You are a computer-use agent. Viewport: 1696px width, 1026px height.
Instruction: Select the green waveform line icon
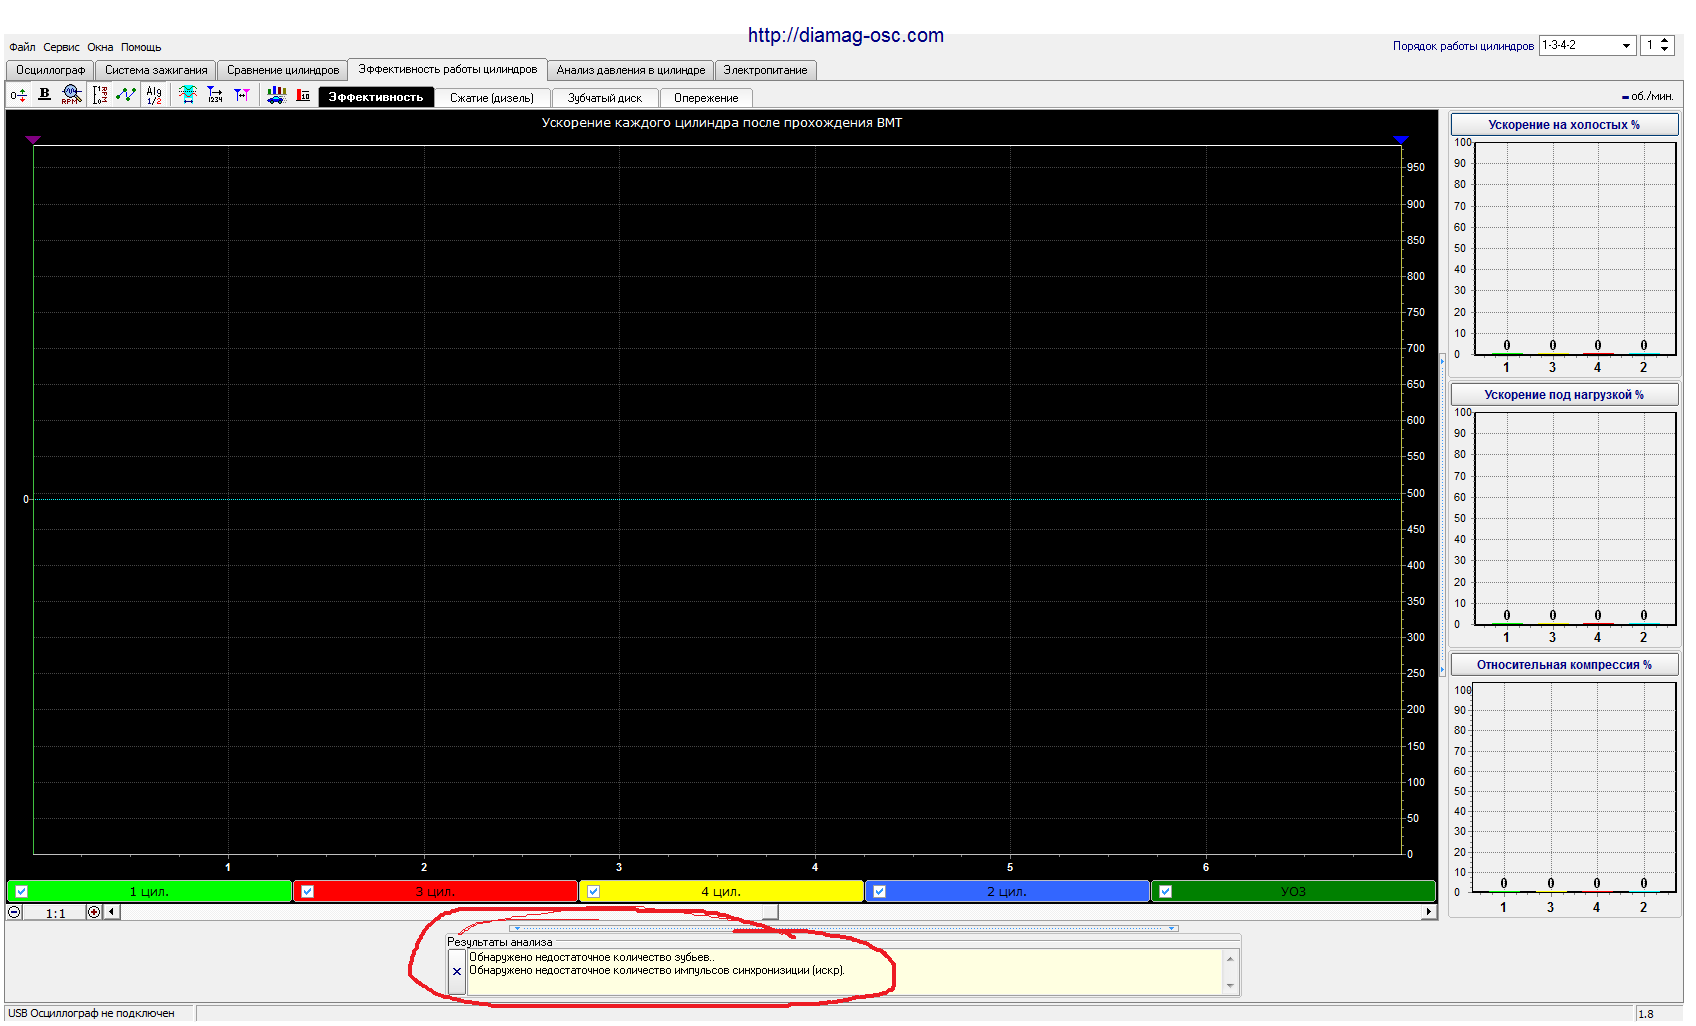126,95
